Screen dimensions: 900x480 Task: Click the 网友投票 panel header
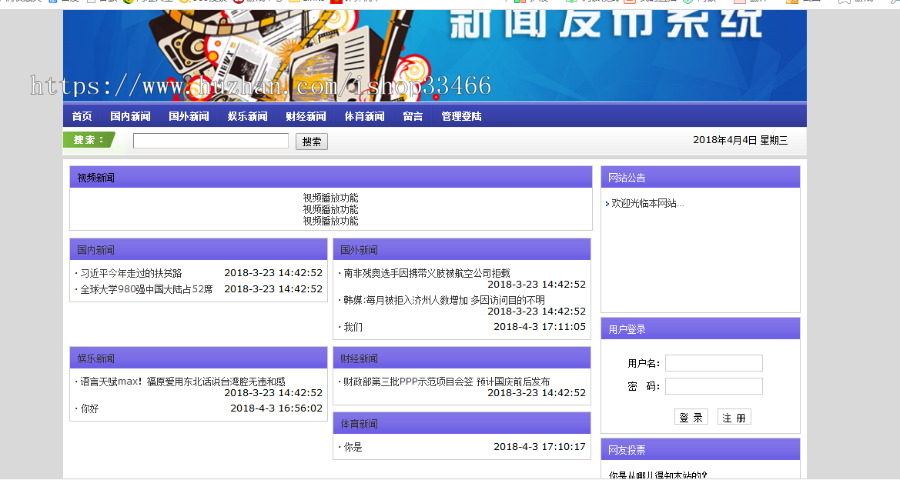pos(700,450)
